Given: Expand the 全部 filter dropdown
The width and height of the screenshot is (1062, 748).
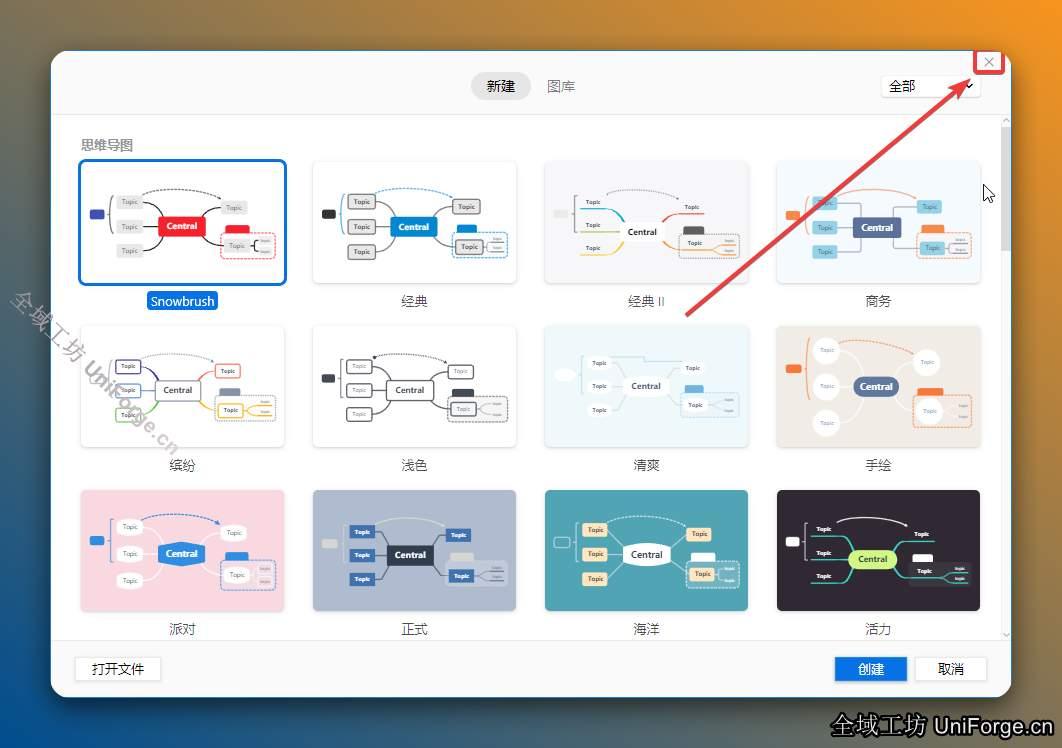Looking at the screenshot, I should 931,86.
